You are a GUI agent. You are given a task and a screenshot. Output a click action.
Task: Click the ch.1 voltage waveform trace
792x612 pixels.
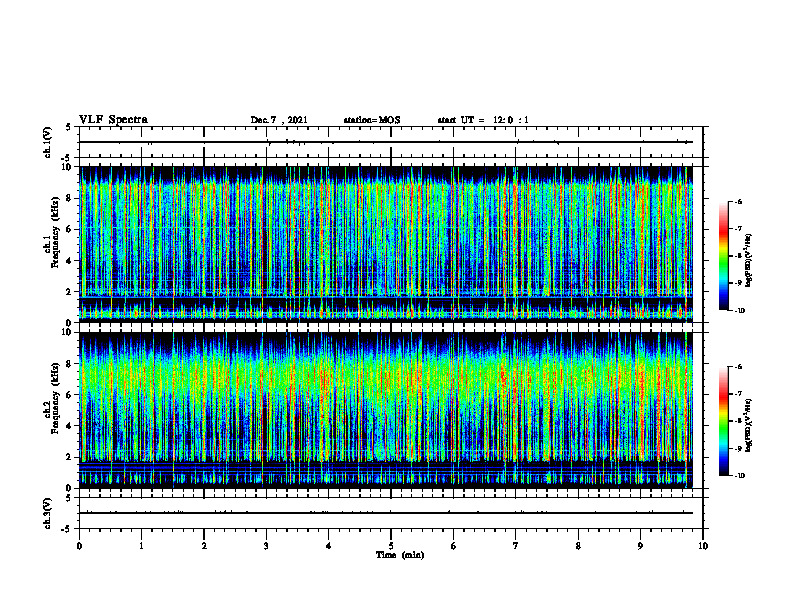coord(386,142)
